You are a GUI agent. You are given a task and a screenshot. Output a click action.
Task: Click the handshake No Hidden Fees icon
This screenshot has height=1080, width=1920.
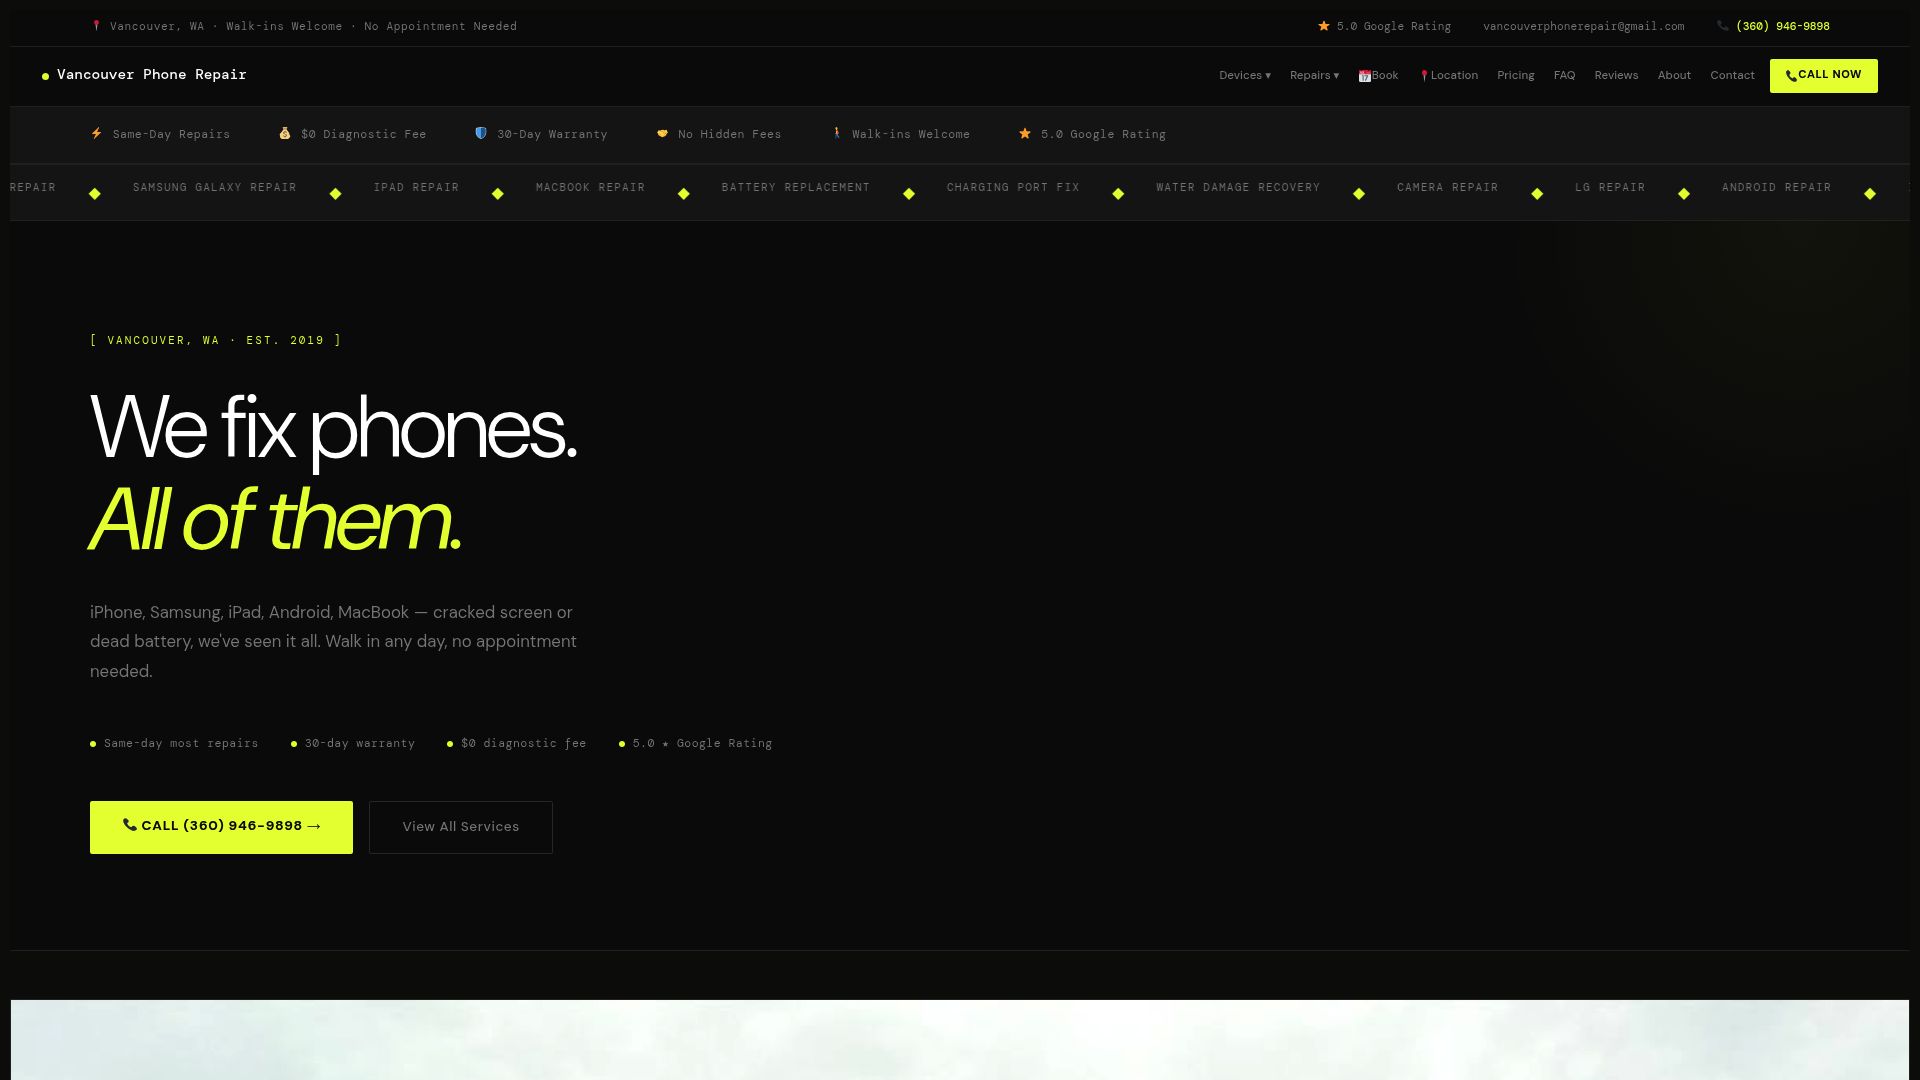(662, 133)
